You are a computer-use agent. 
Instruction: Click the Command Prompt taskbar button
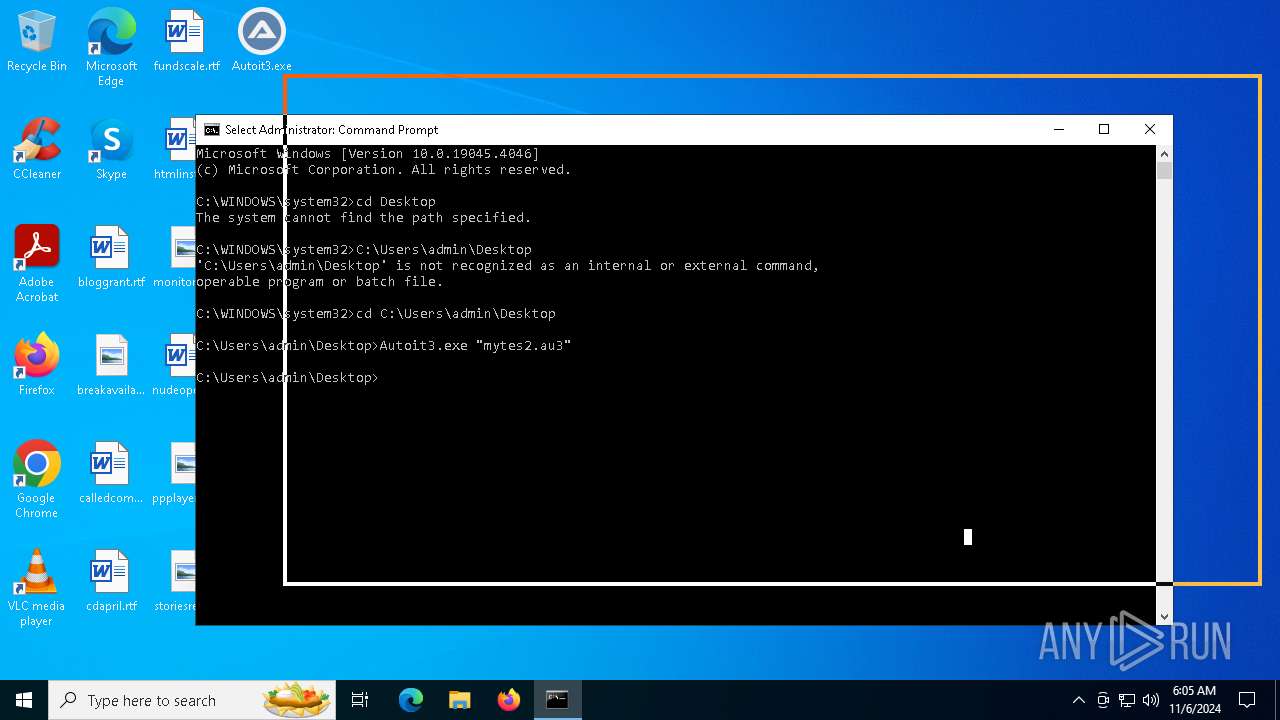point(557,700)
